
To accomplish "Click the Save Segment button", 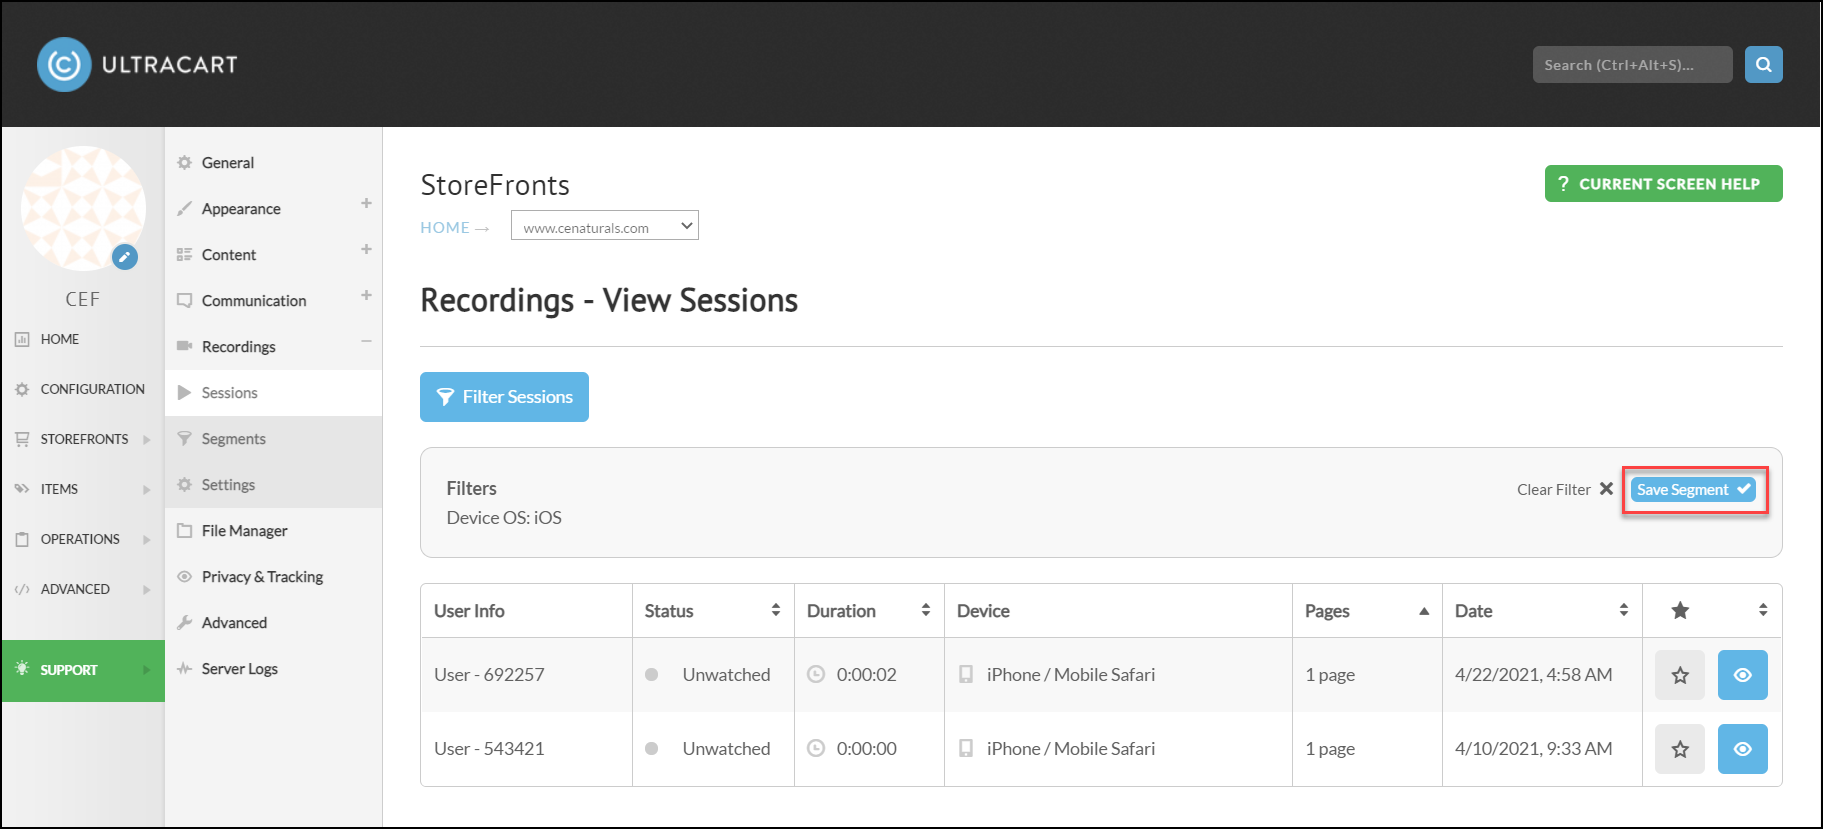I will (1693, 489).
